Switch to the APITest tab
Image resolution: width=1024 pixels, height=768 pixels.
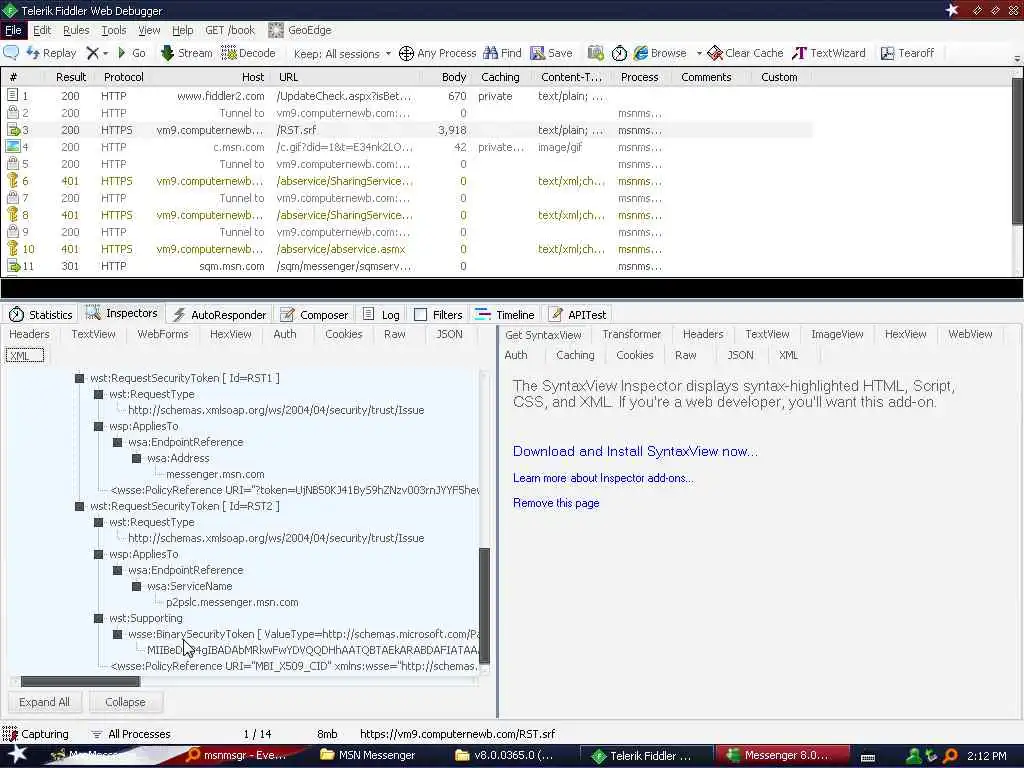pyautogui.click(x=577, y=315)
